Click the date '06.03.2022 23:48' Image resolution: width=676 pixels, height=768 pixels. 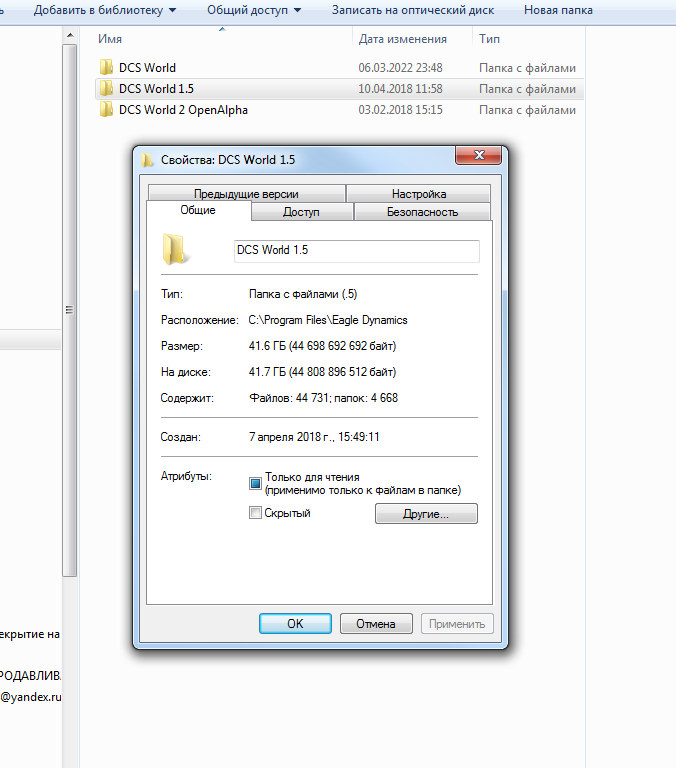click(400, 68)
